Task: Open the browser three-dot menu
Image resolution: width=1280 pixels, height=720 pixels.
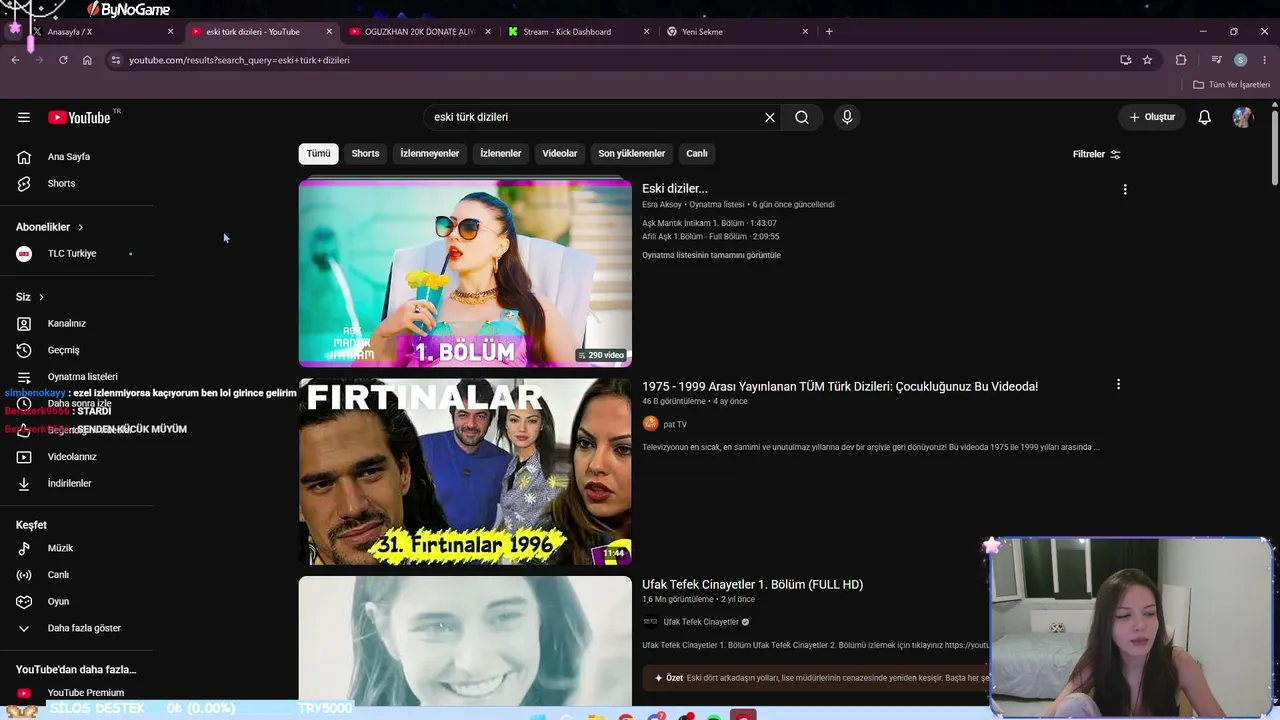Action: (1264, 60)
